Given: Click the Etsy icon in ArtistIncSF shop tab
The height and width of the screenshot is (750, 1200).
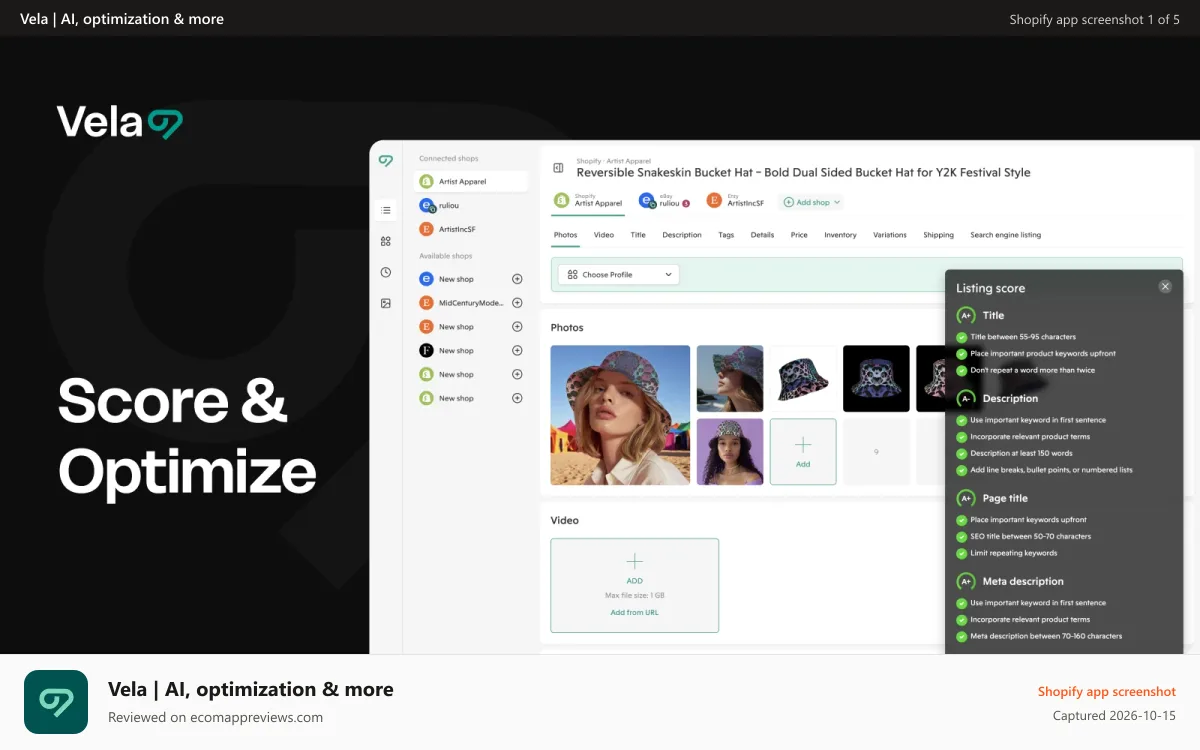Looking at the screenshot, I should click(714, 200).
